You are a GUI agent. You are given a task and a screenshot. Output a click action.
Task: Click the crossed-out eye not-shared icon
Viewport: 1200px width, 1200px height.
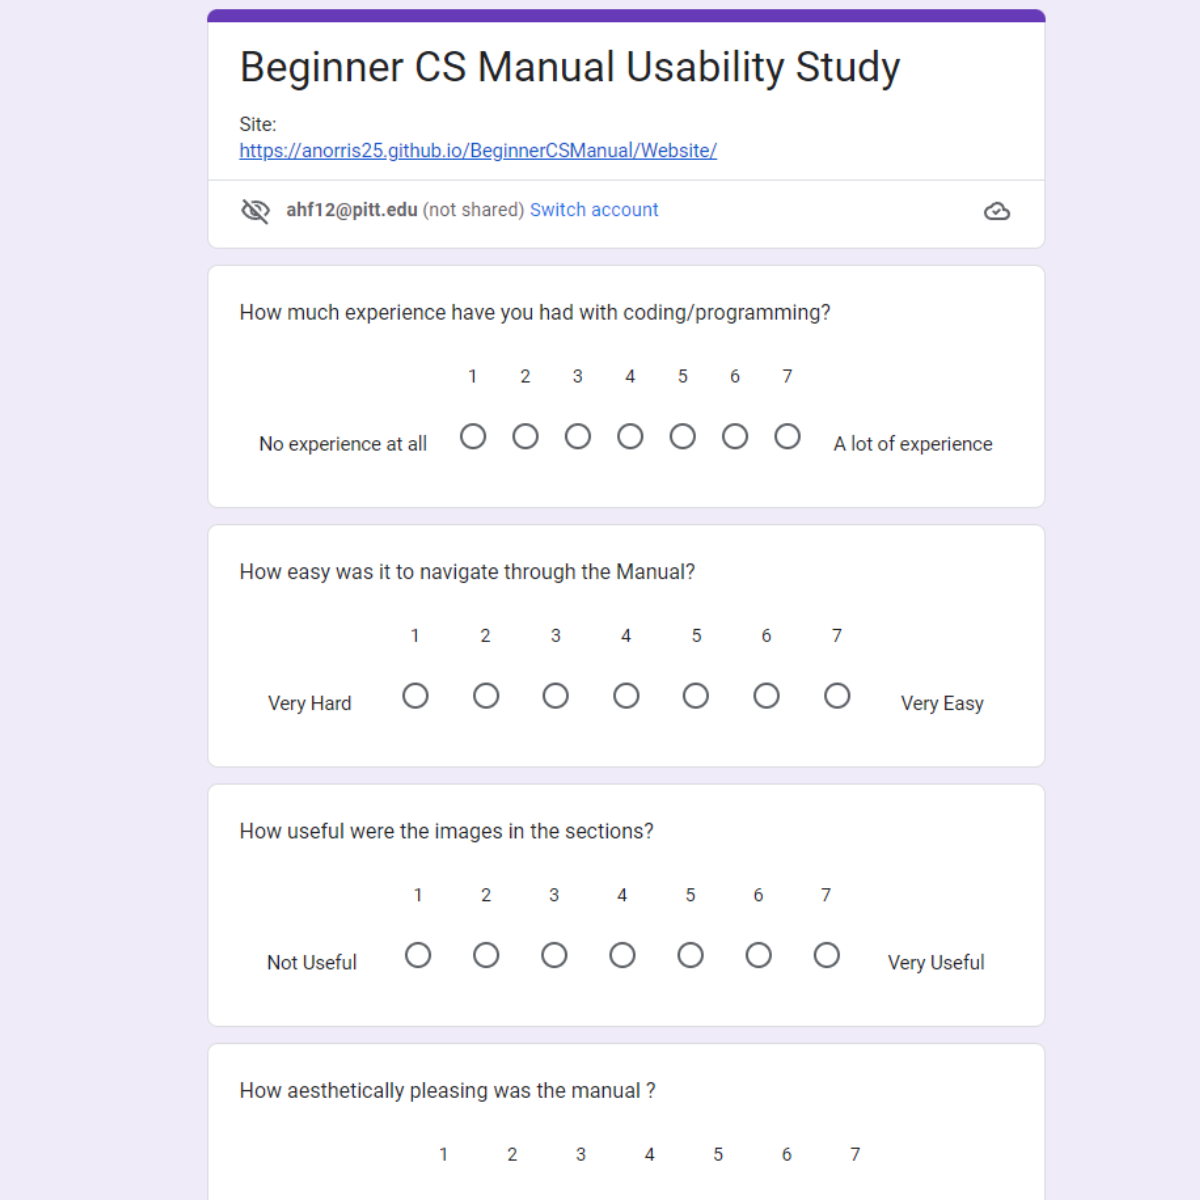[x=256, y=211]
